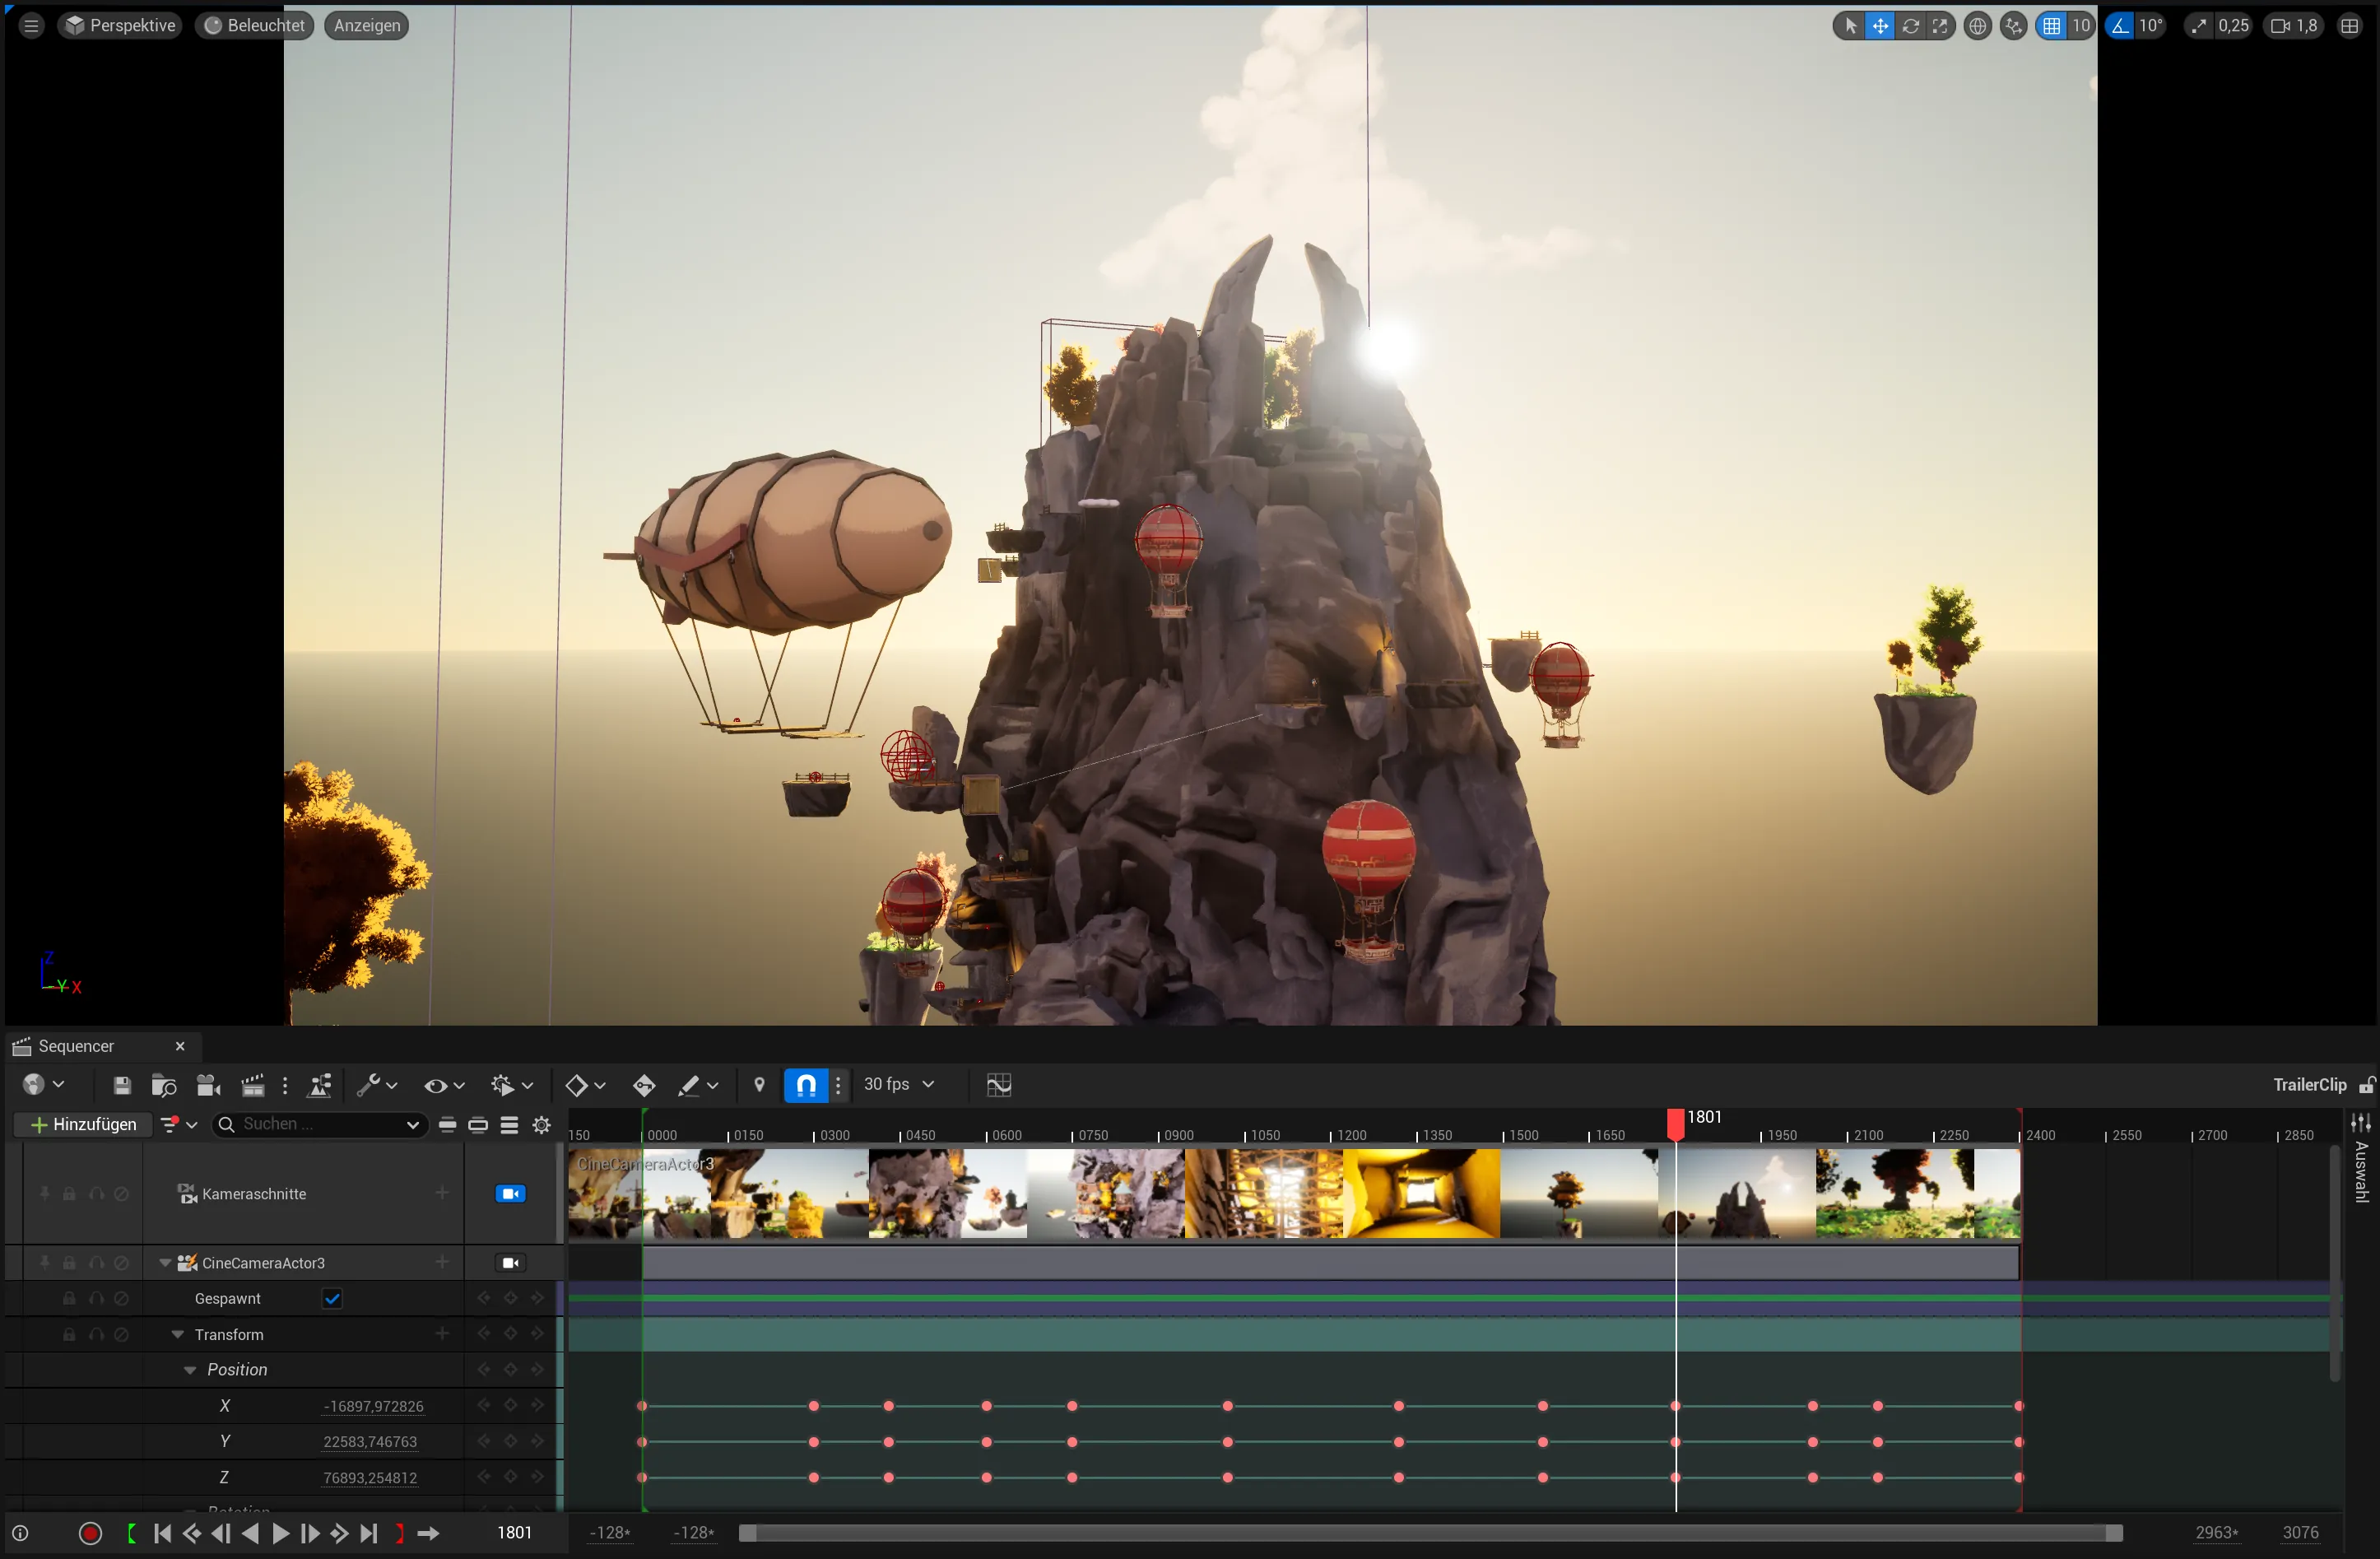Save the sequence with floppy disk icon
Image resolution: width=2380 pixels, height=1559 pixels.
122,1085
